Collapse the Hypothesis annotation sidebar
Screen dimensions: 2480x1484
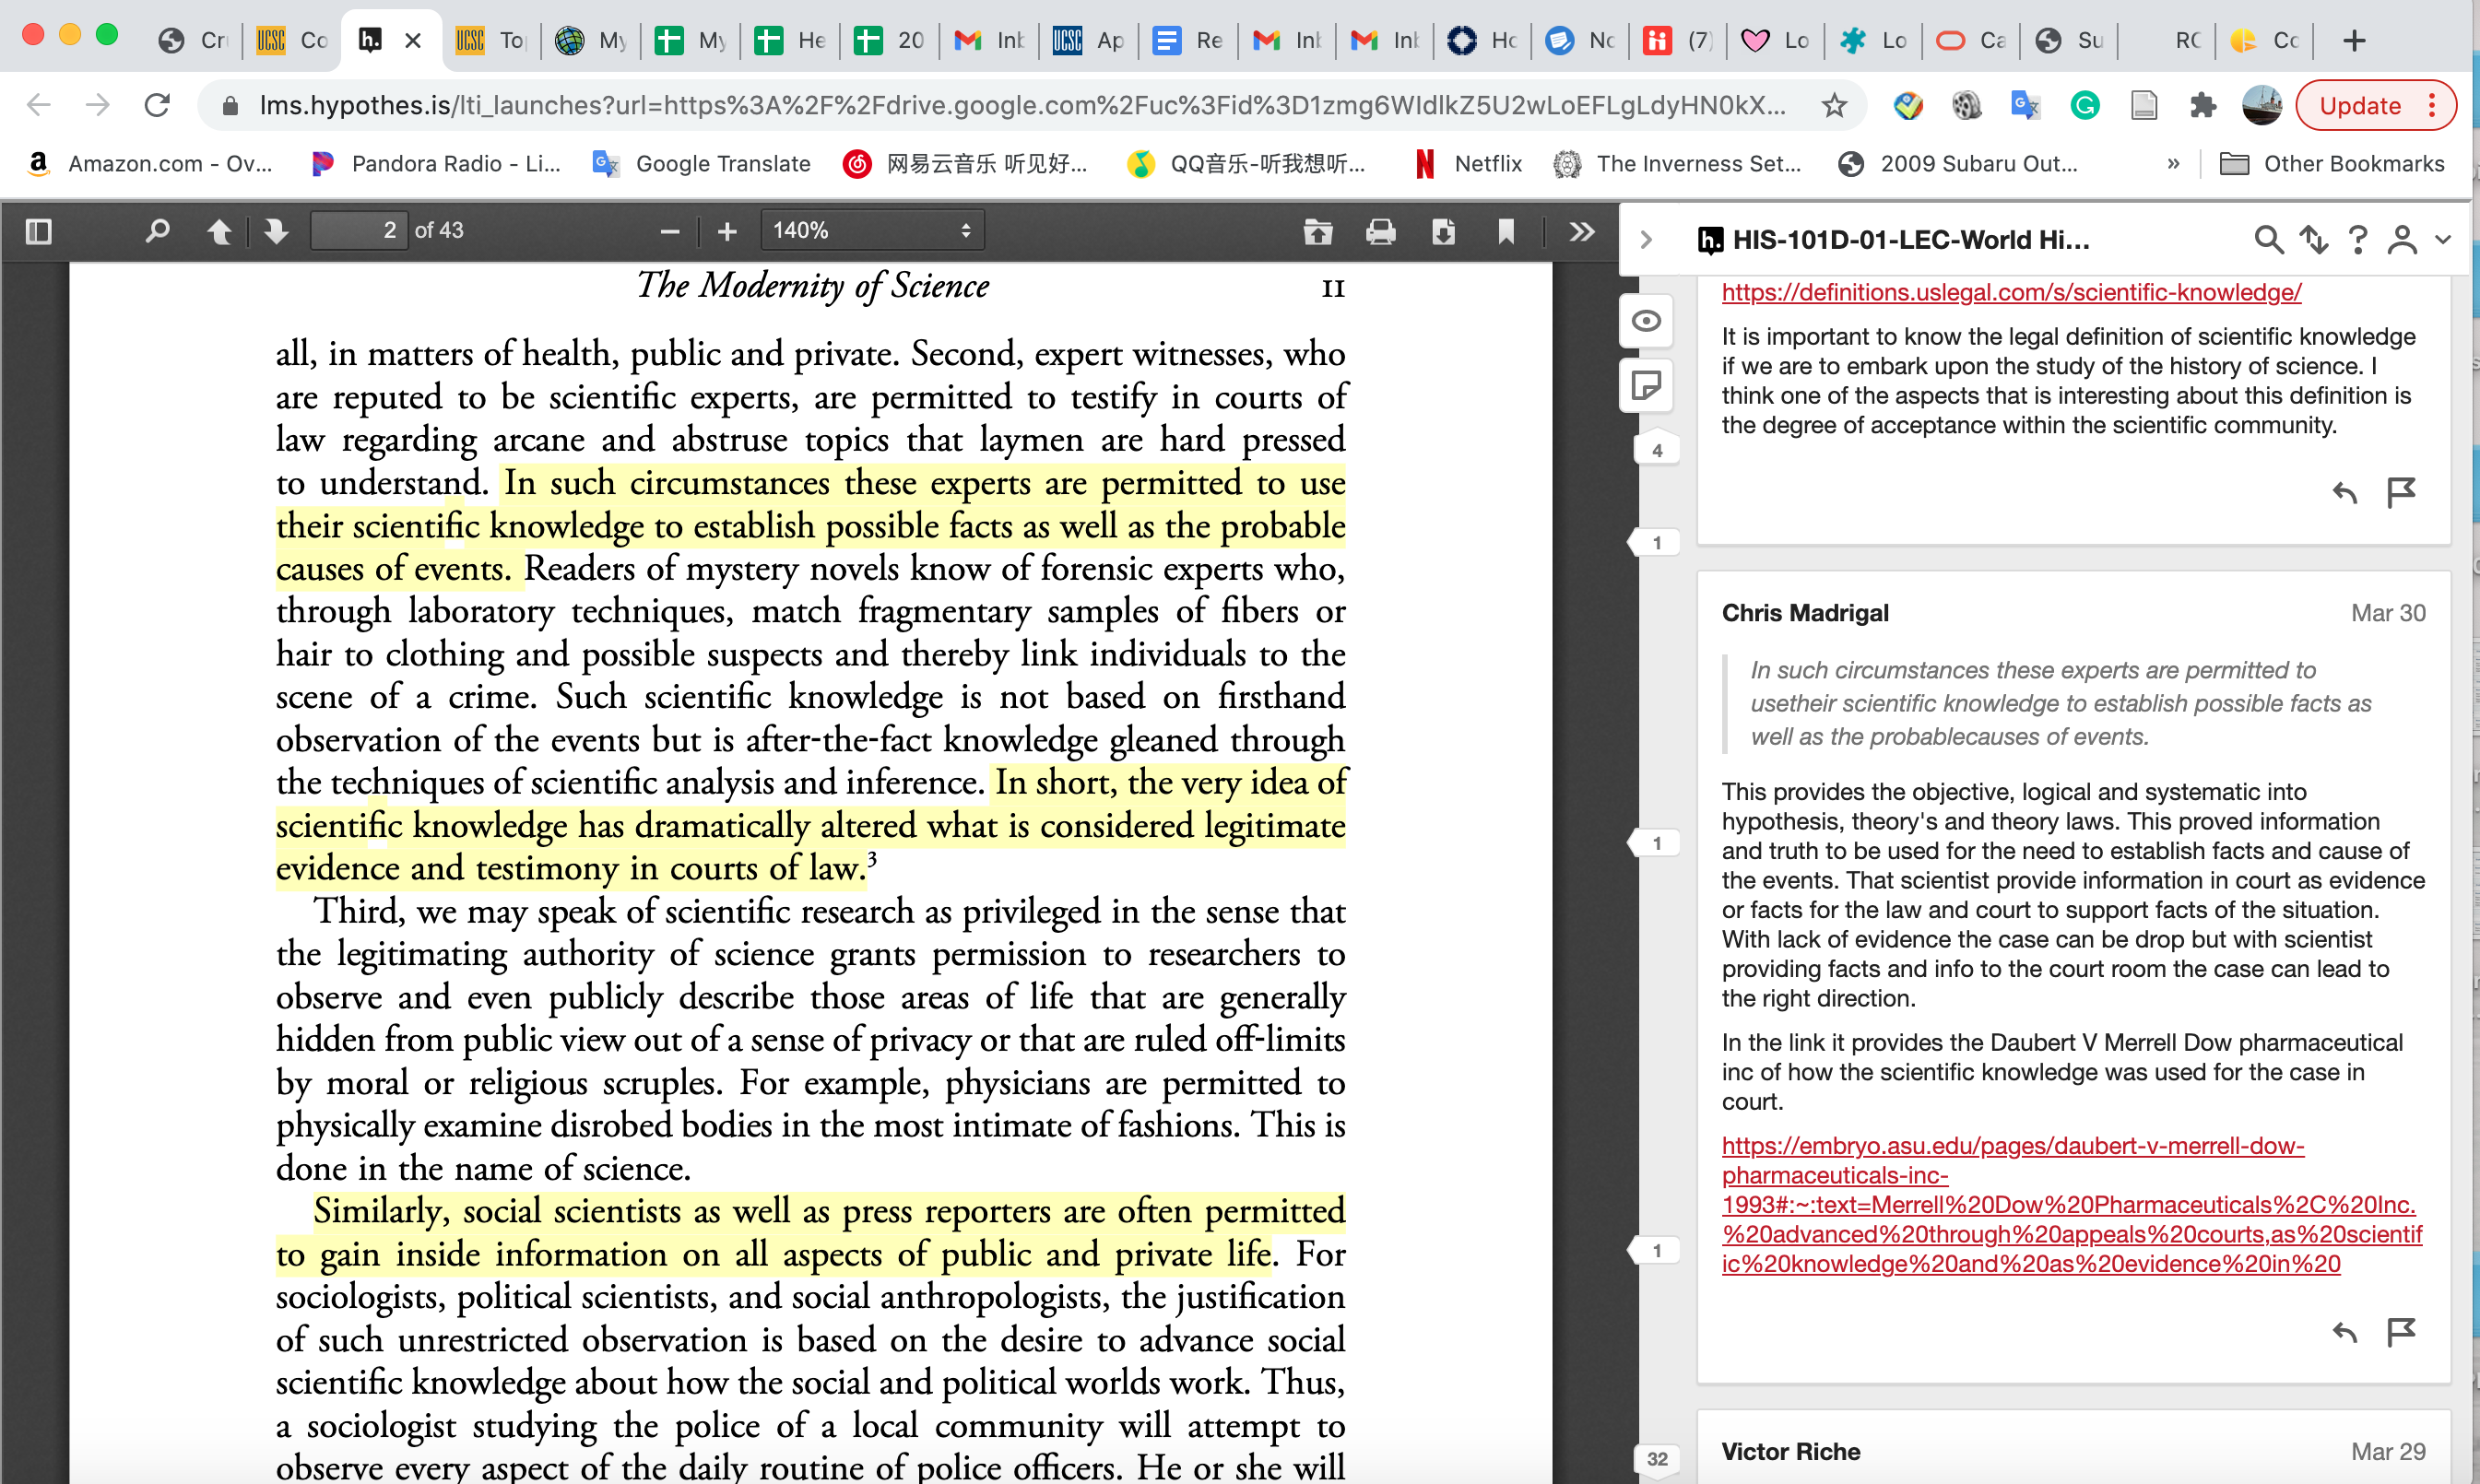1646,240
